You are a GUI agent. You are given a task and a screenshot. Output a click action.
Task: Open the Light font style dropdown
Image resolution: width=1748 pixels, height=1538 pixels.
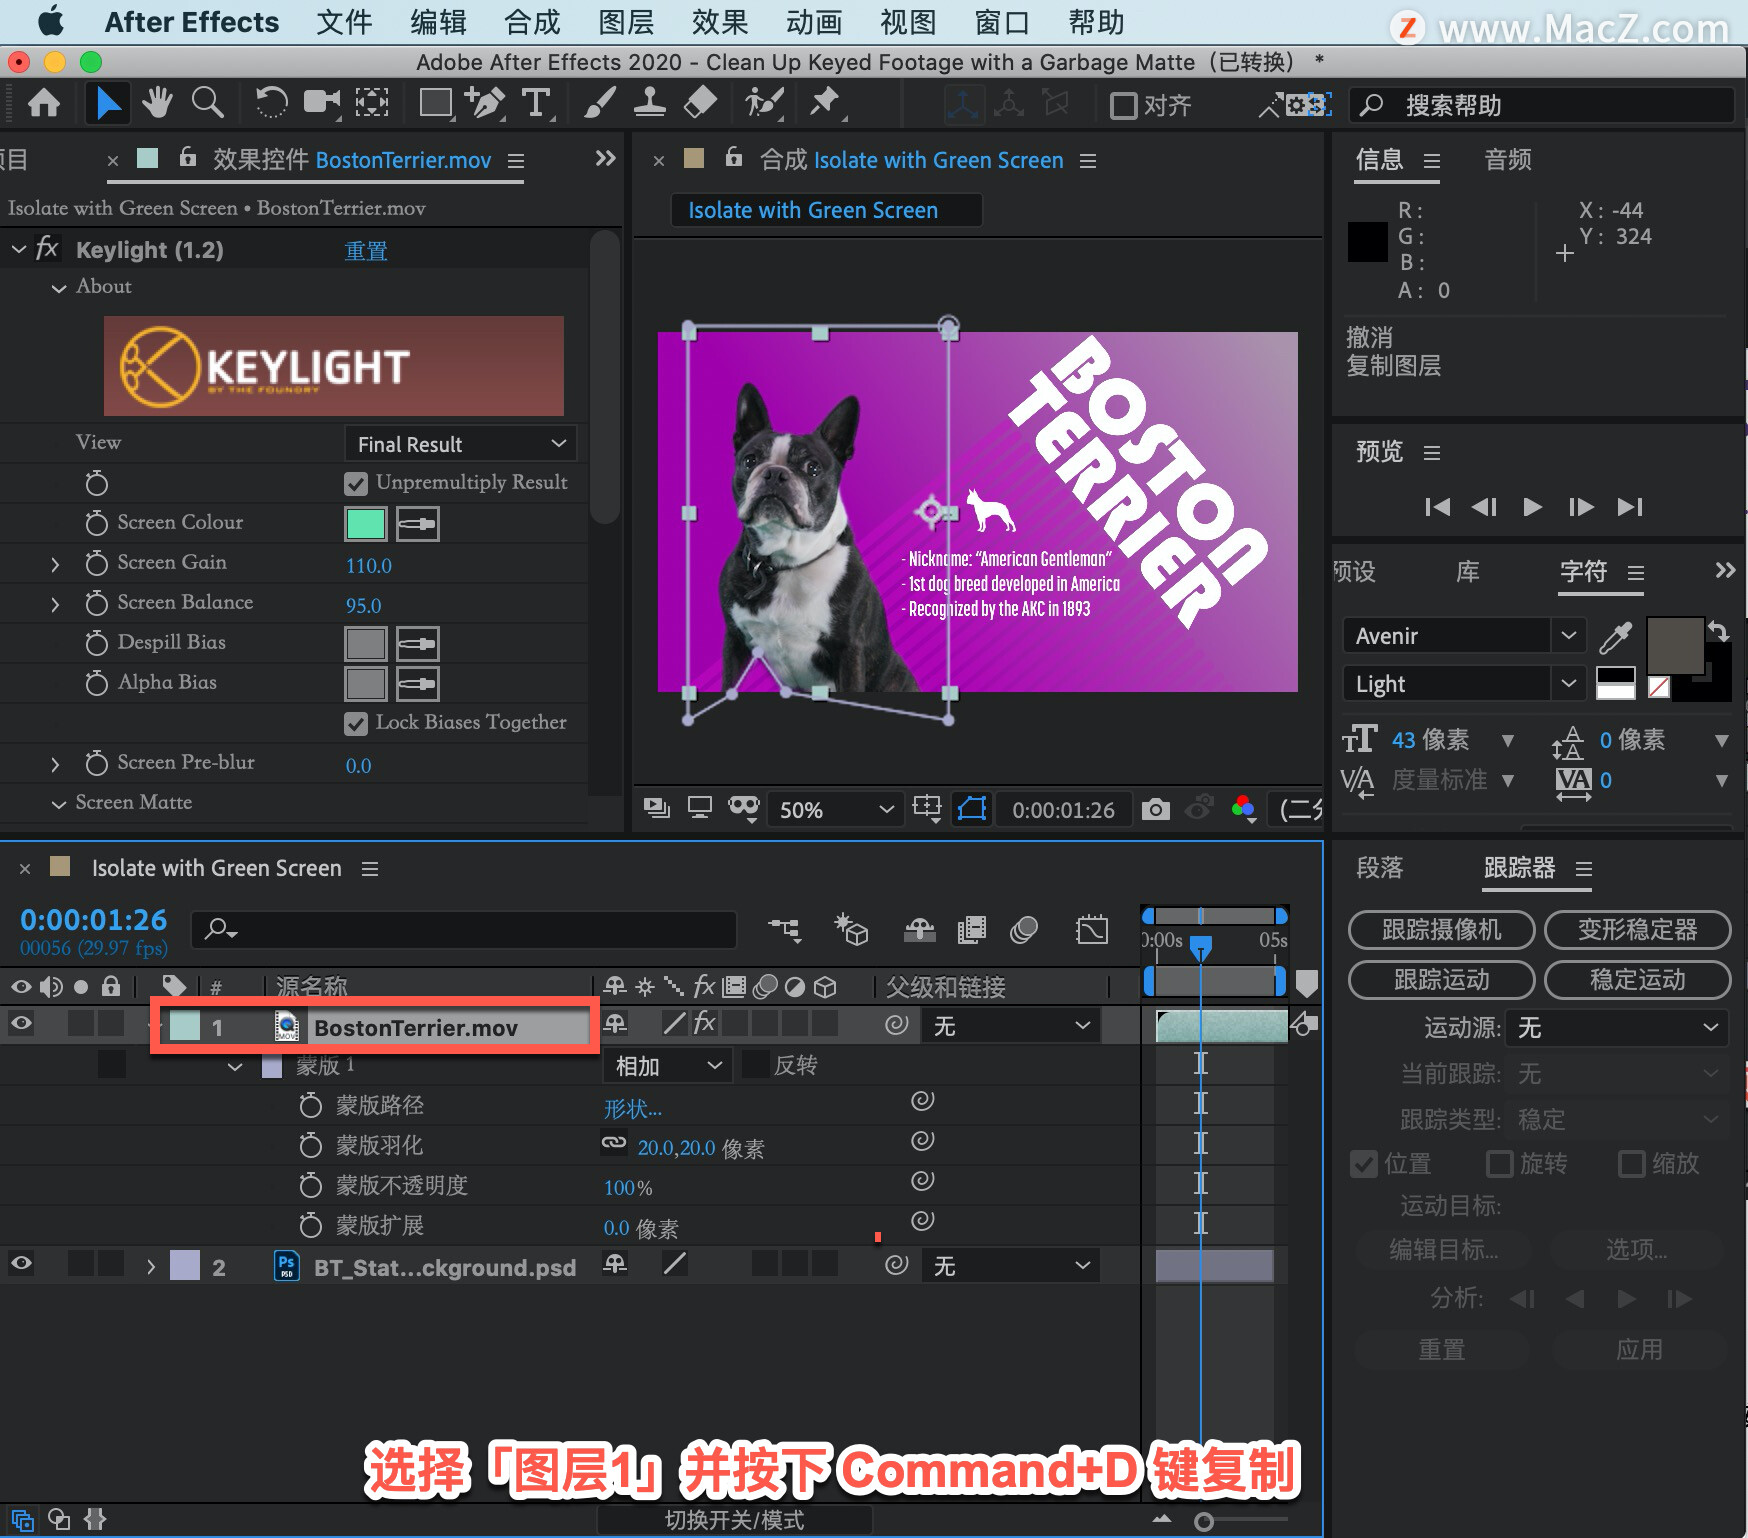tap(1464, 684)
